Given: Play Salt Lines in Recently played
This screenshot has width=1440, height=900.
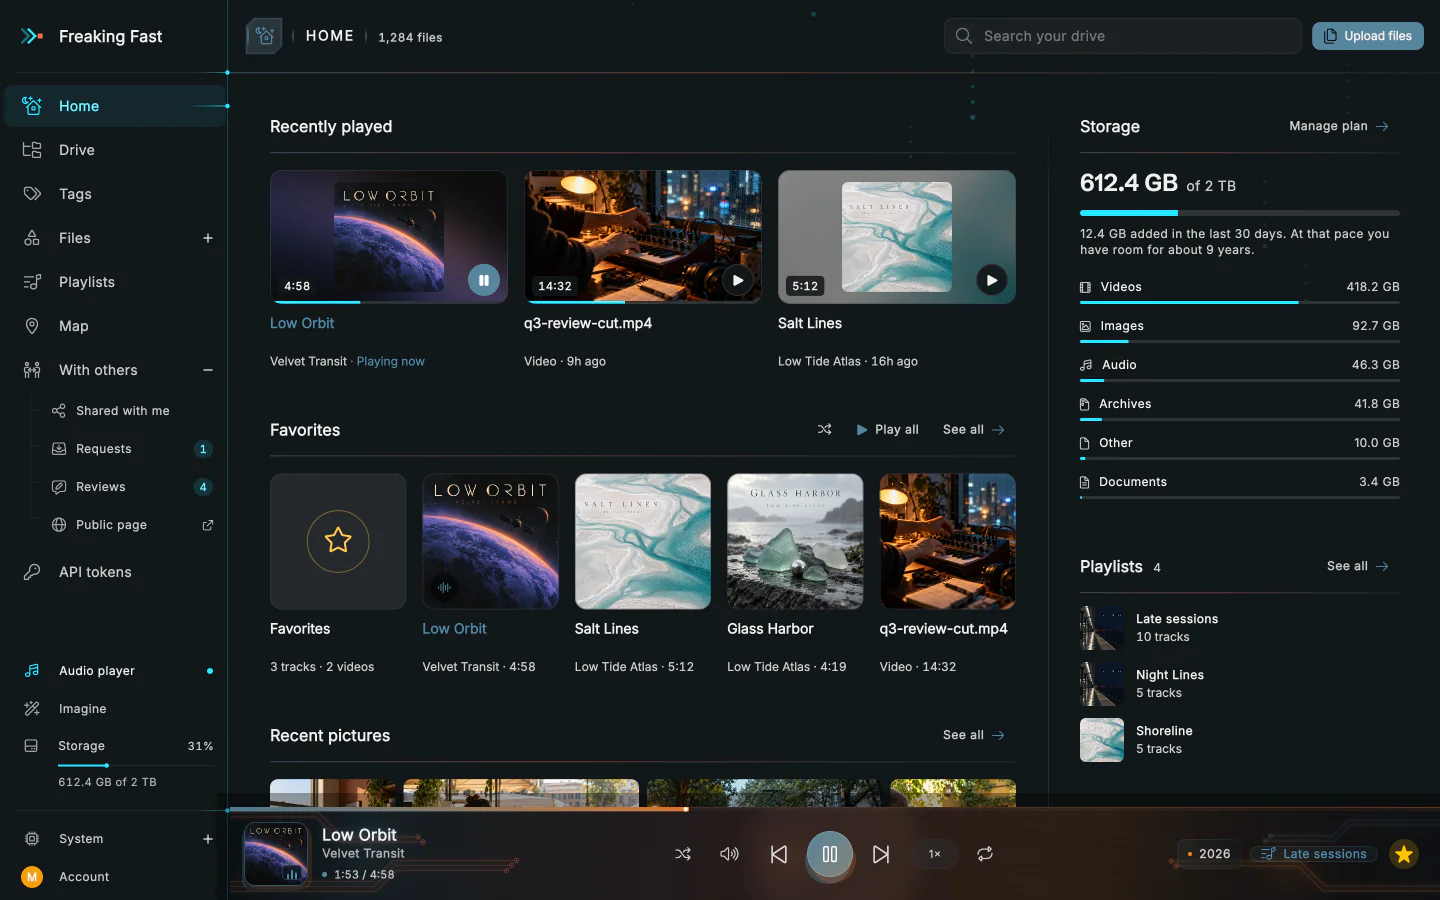Looking at the screenshot, I should 992,280.
